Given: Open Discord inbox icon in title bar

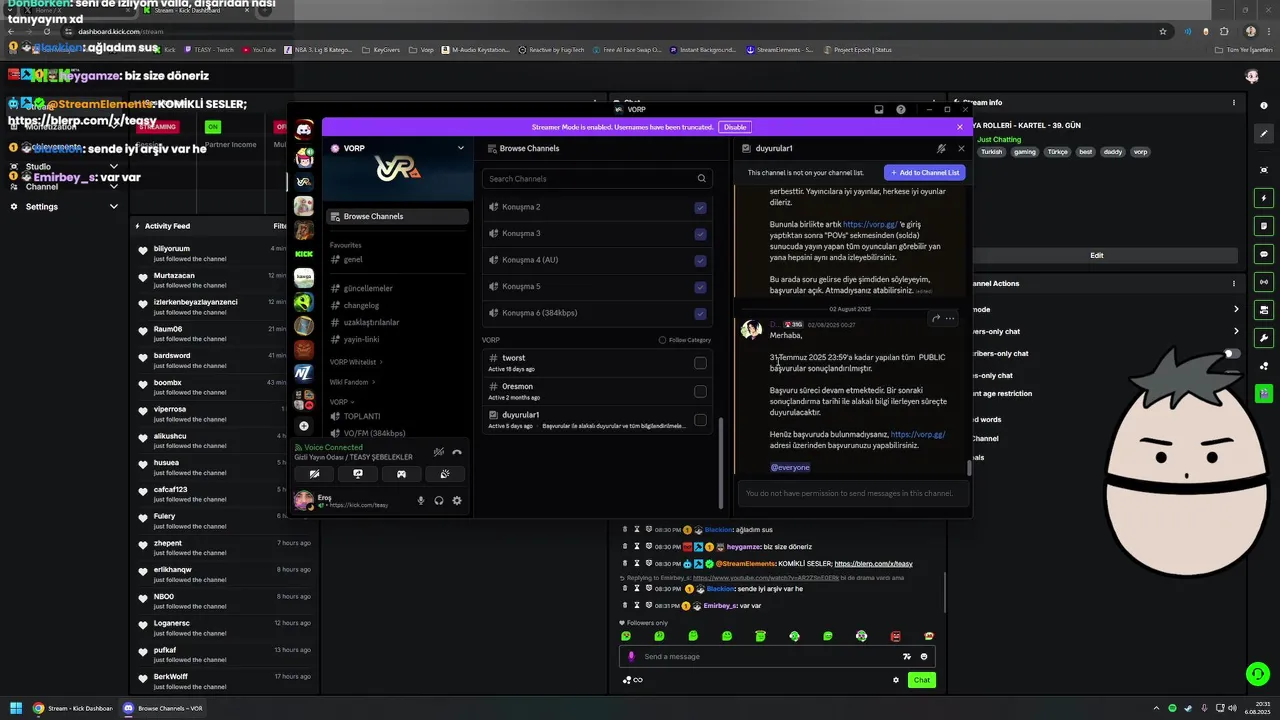Looking at the screenshot, I should pos(879,109).
